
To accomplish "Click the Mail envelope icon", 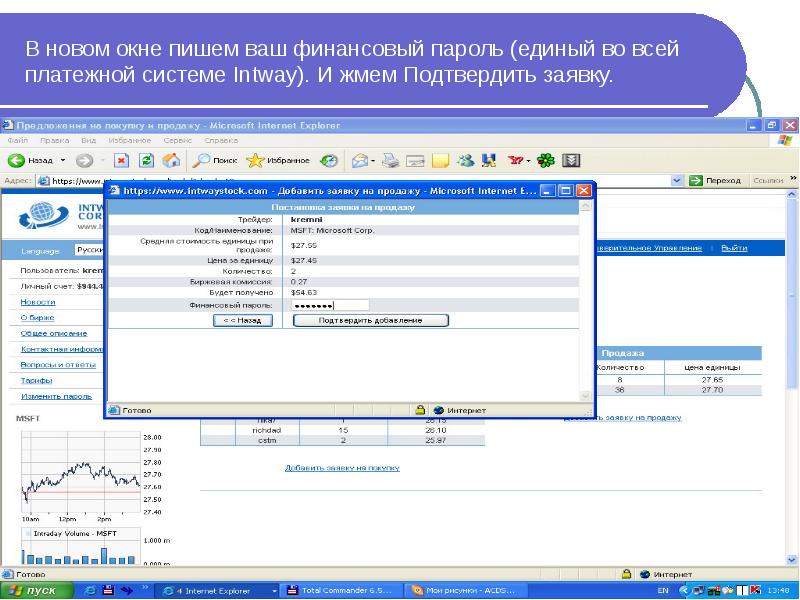I will [x=358, y=160].
